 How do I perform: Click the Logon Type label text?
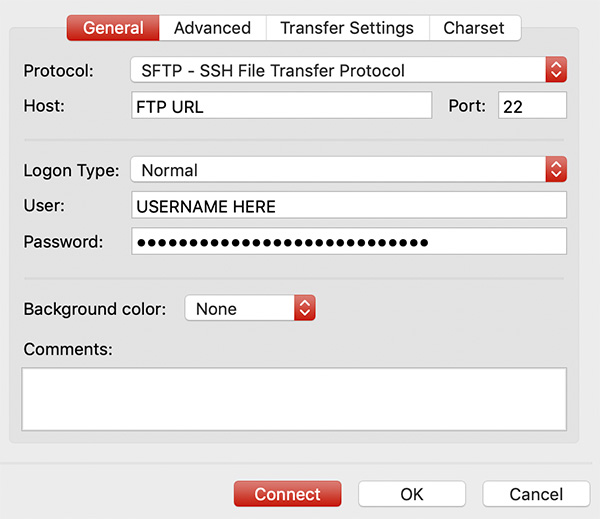[x=72, y=171]
